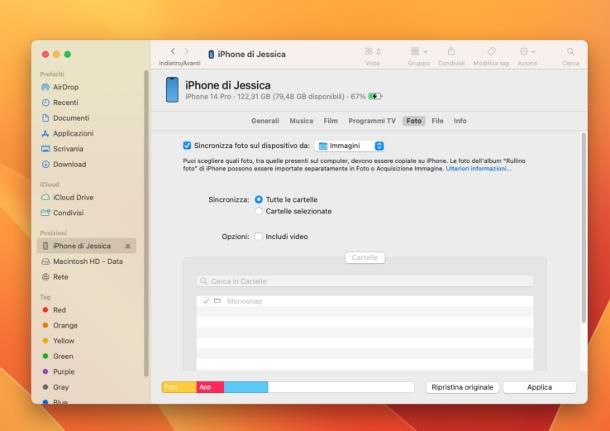Click Ripristina originale button
The width and height of the screenshot is (610, 431).
click(x=462, y=387)
